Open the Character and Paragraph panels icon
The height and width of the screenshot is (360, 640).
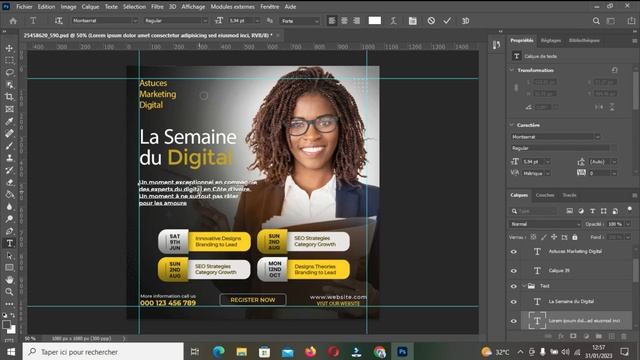(x=413, y=21)
